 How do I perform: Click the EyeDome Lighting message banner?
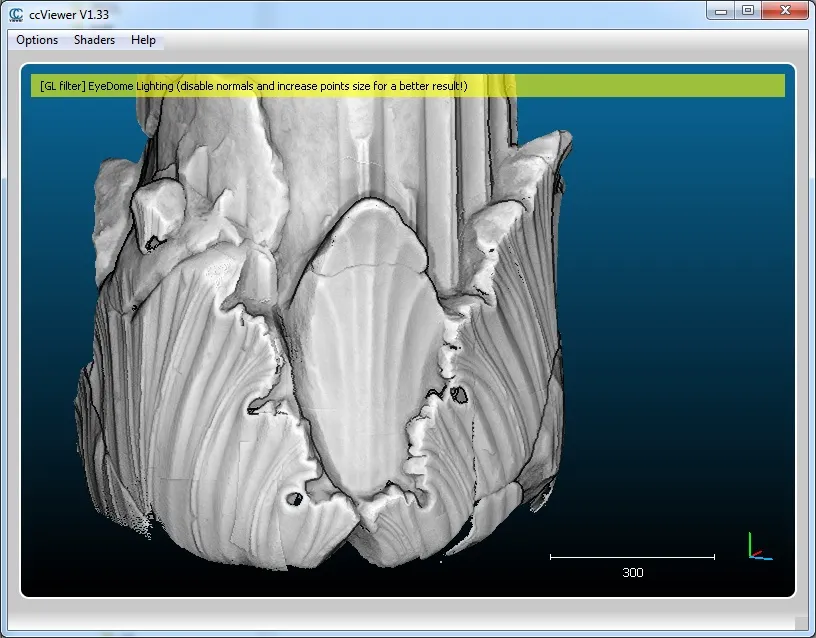[x=407, y=86]
